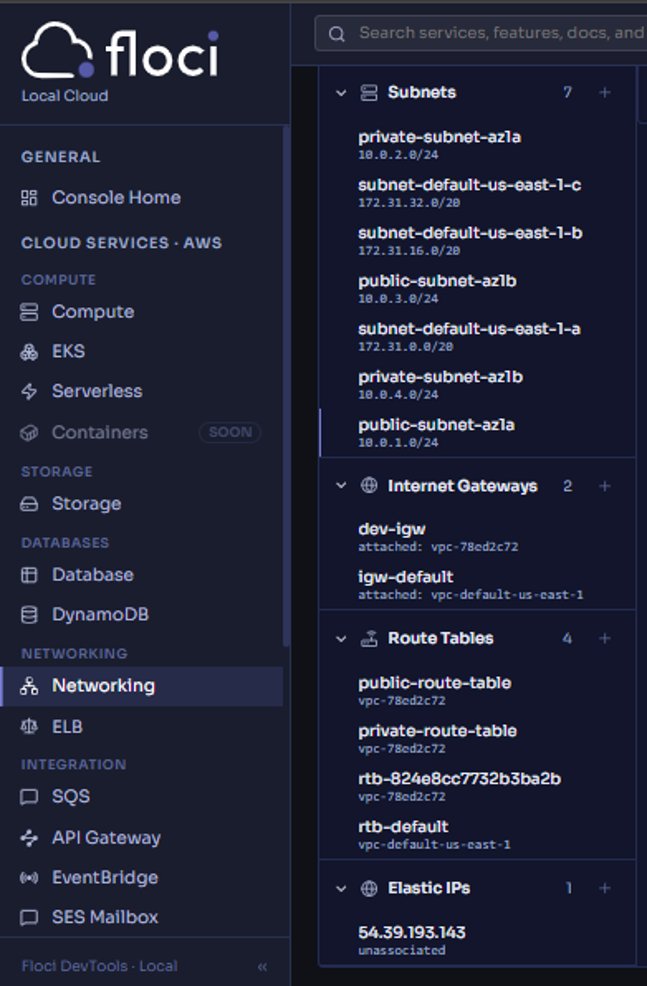
Task: Select subnet public-subnet-az1a
Action: 478,433
